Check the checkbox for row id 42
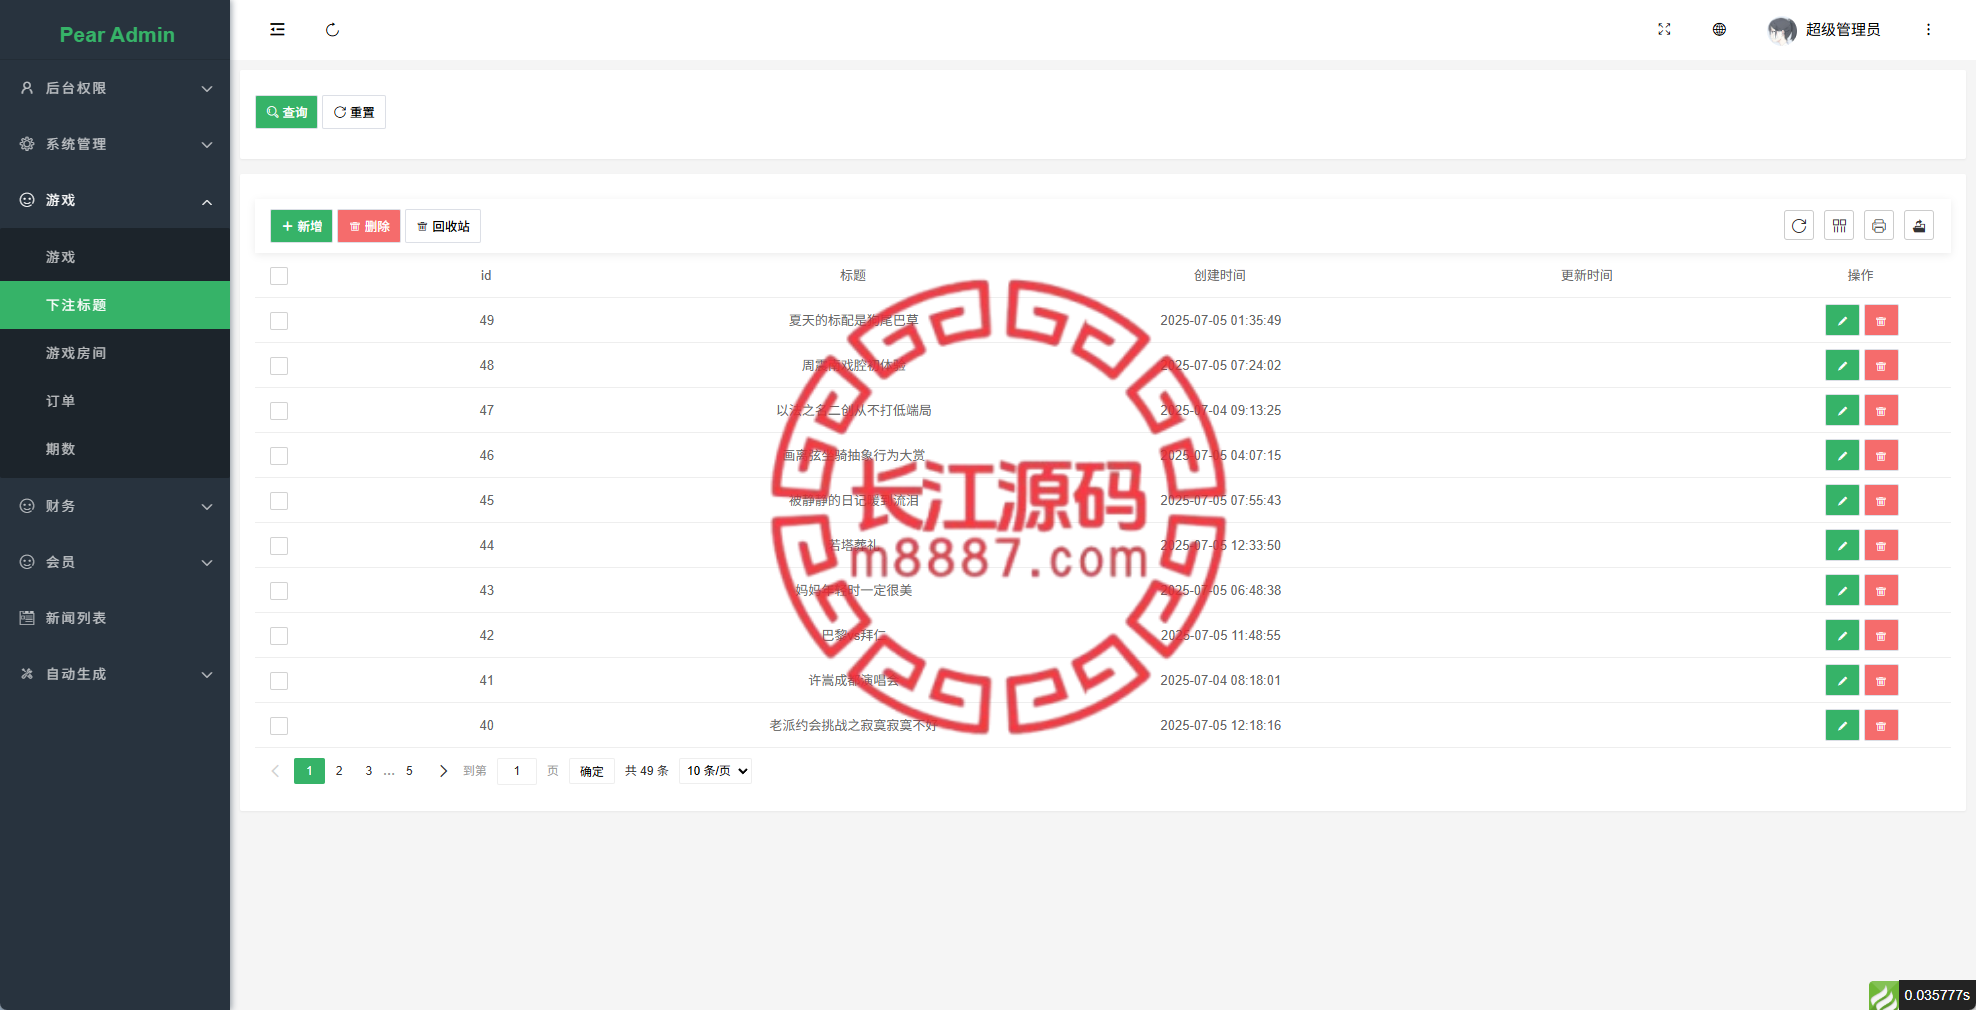The width and height of the screenshot is (1976, 1010). [279, 636]
